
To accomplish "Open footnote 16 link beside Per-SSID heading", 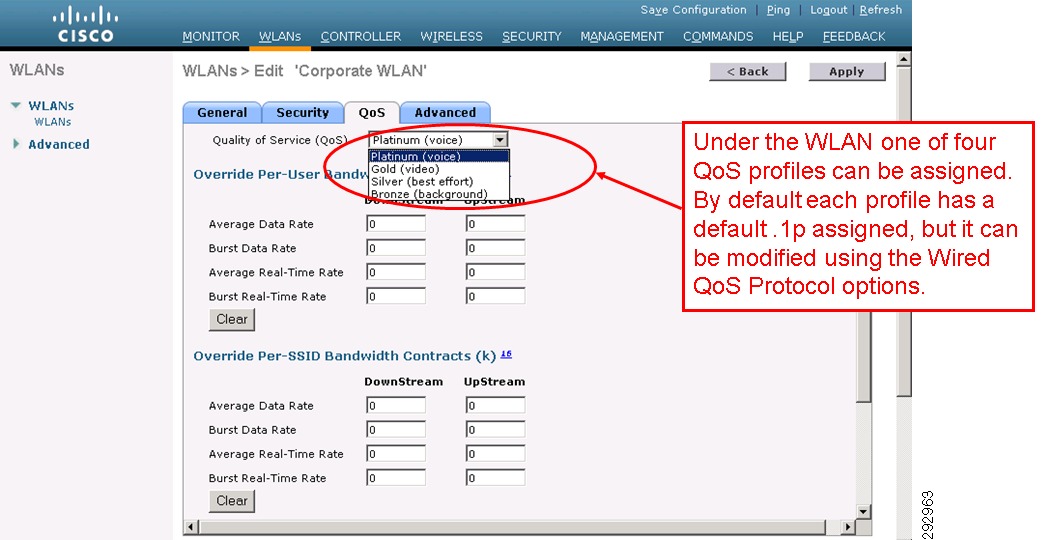I will [506, 354].
